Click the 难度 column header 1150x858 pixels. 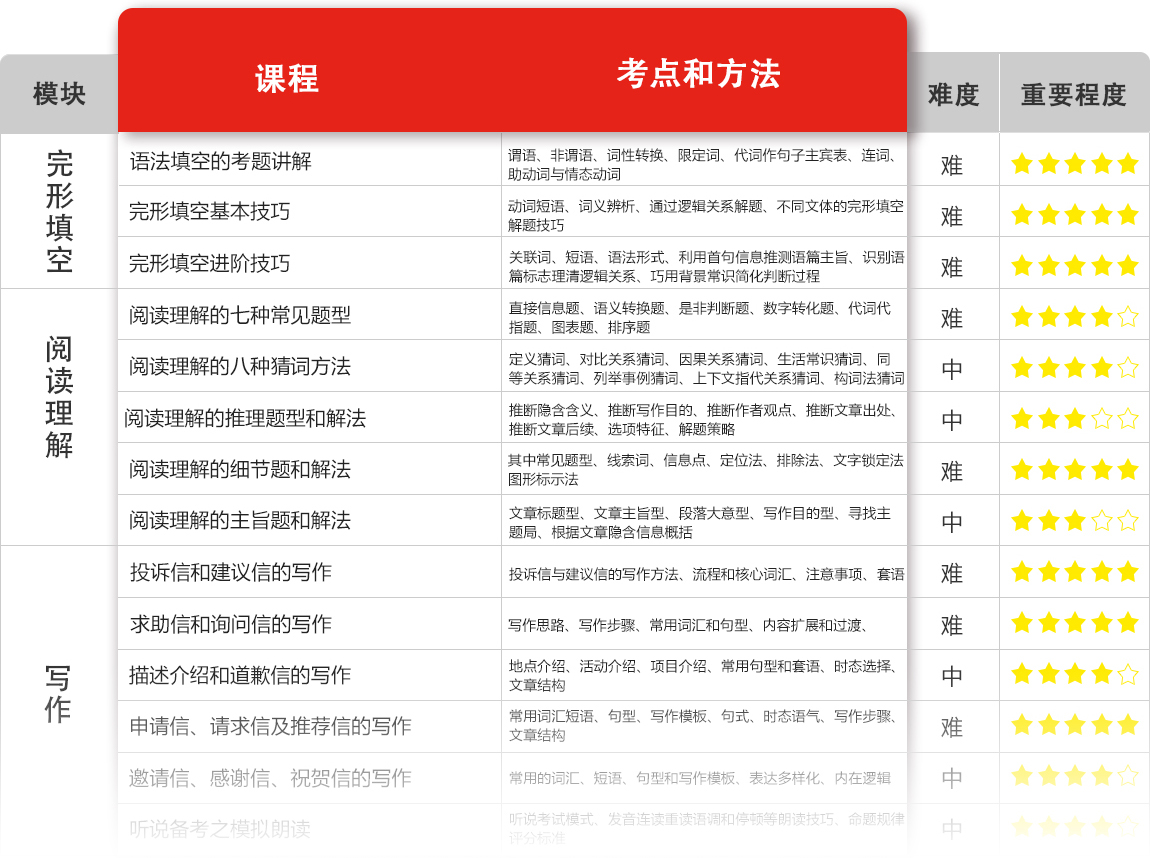click(x=953, y=95)
